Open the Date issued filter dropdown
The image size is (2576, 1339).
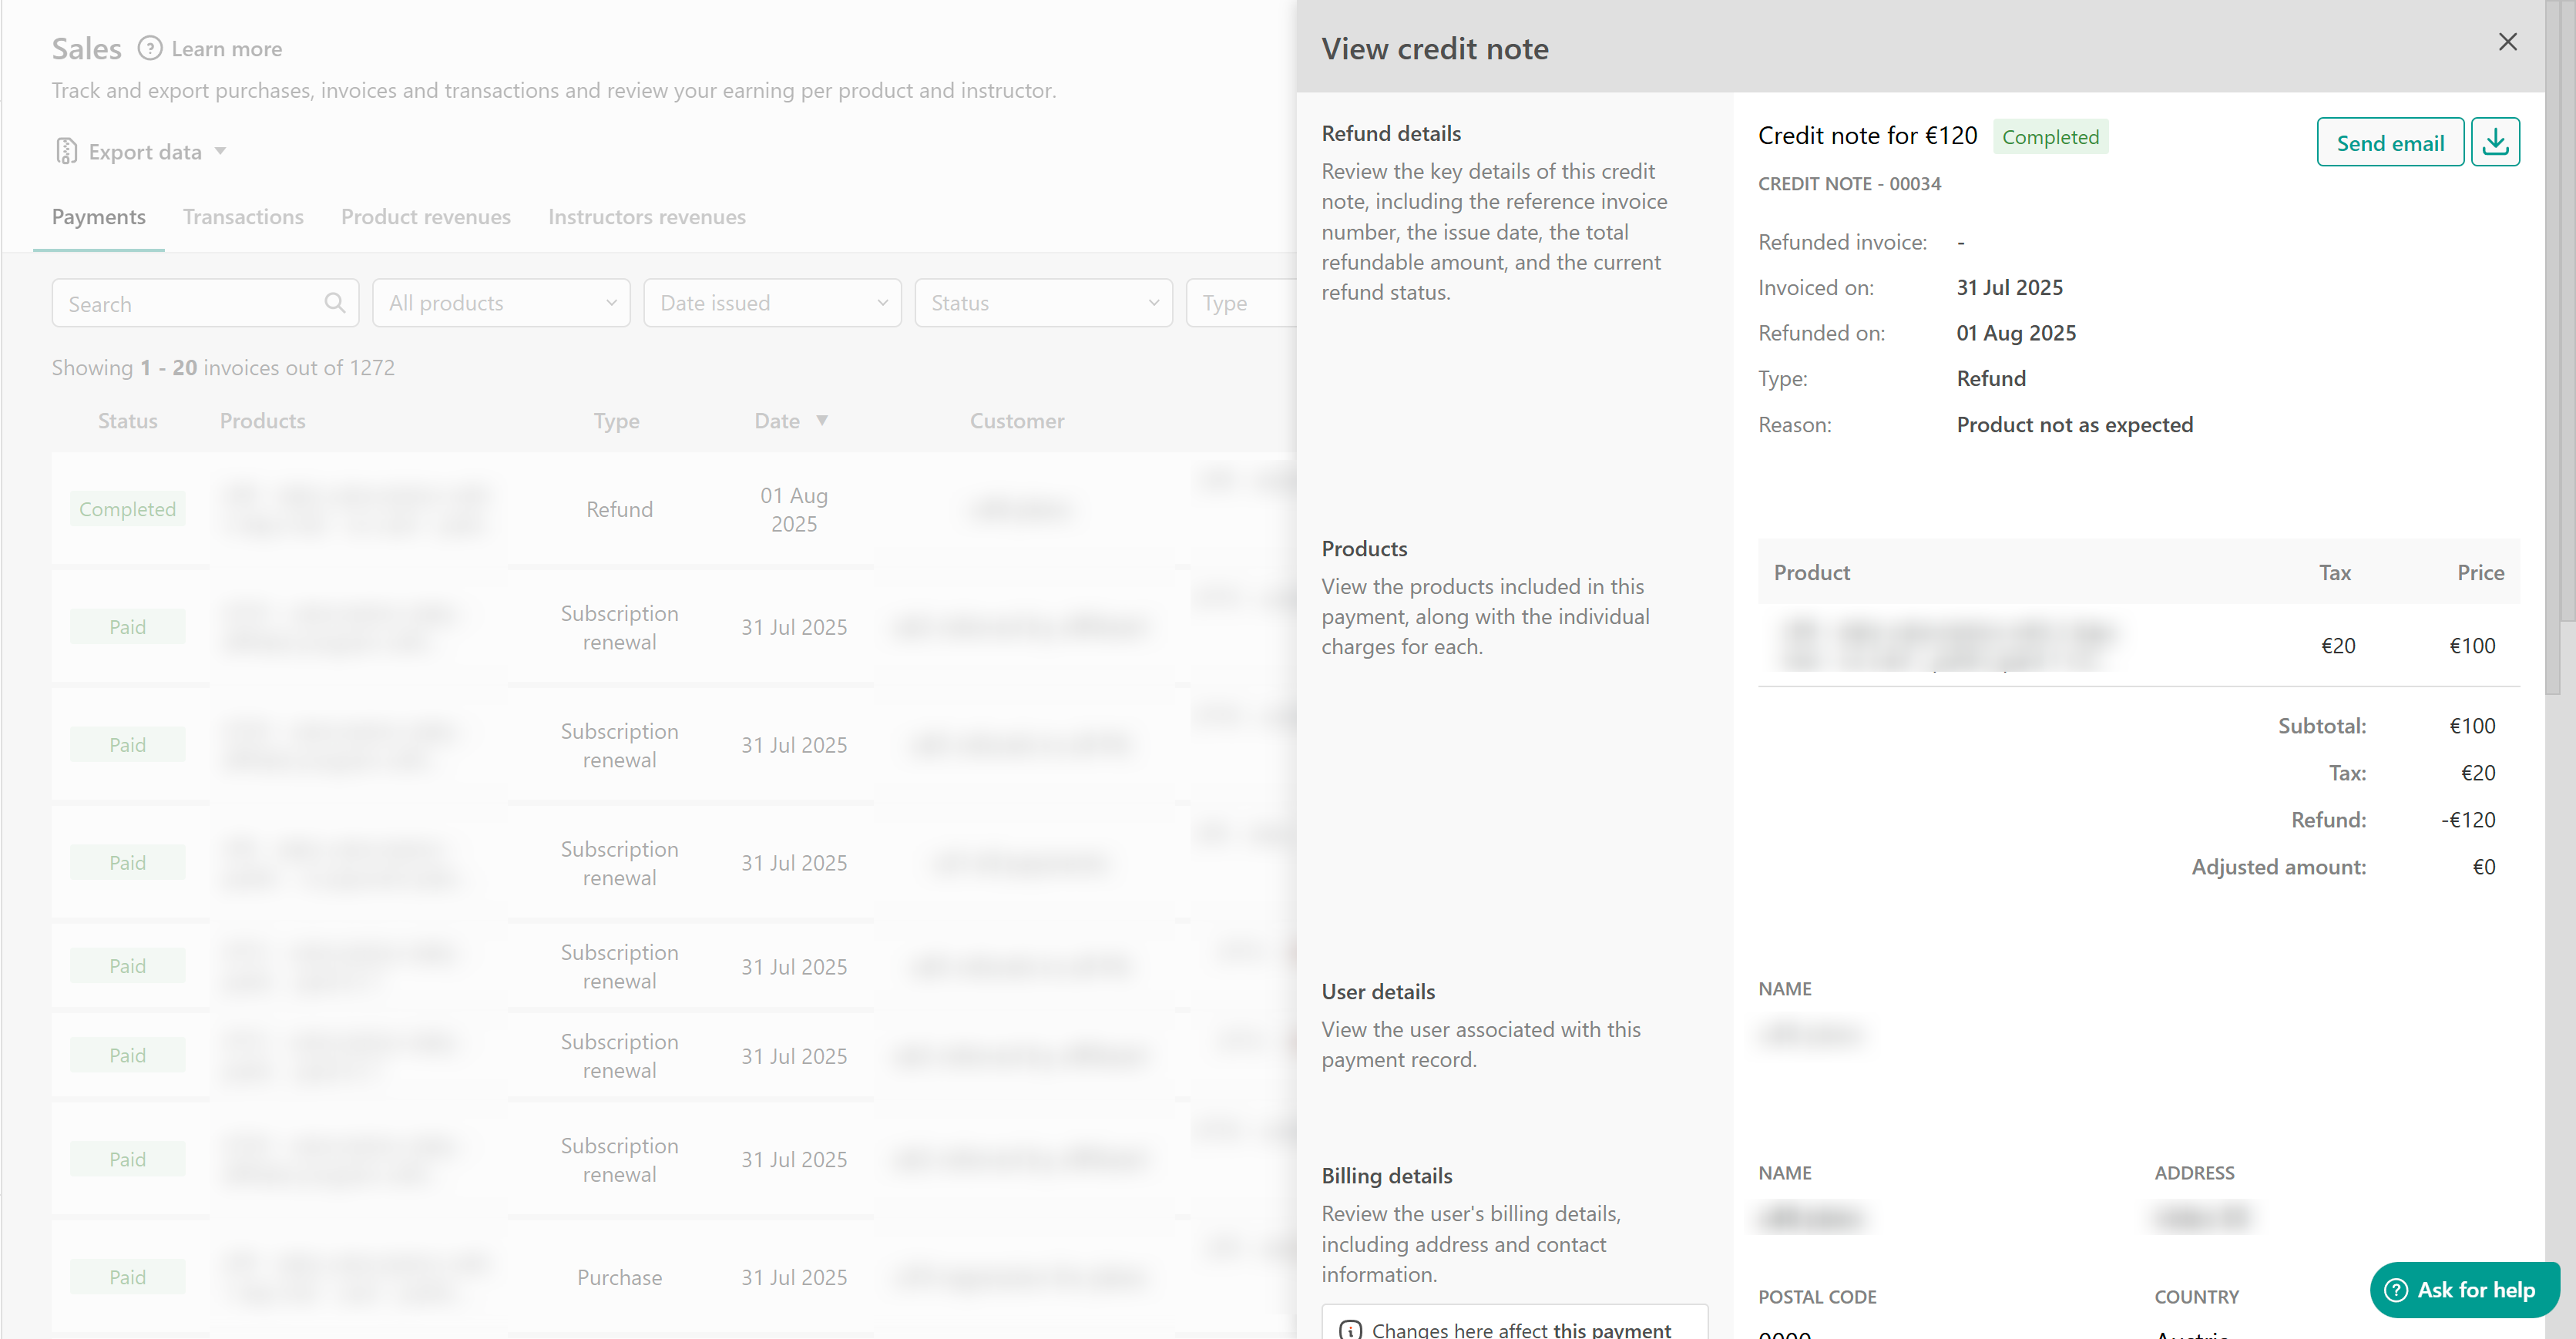point(772,303)
